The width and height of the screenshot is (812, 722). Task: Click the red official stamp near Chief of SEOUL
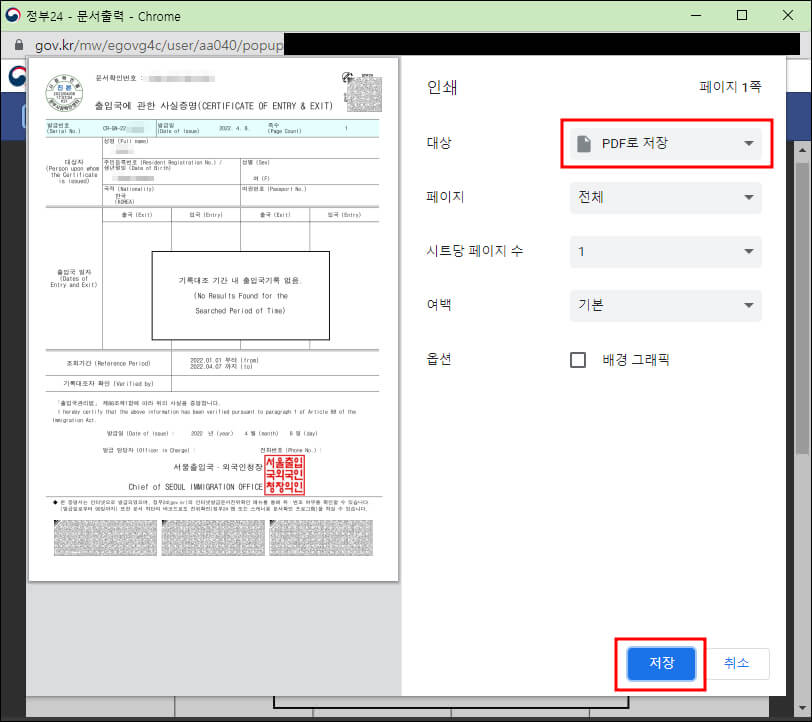[x=282, y=476]
